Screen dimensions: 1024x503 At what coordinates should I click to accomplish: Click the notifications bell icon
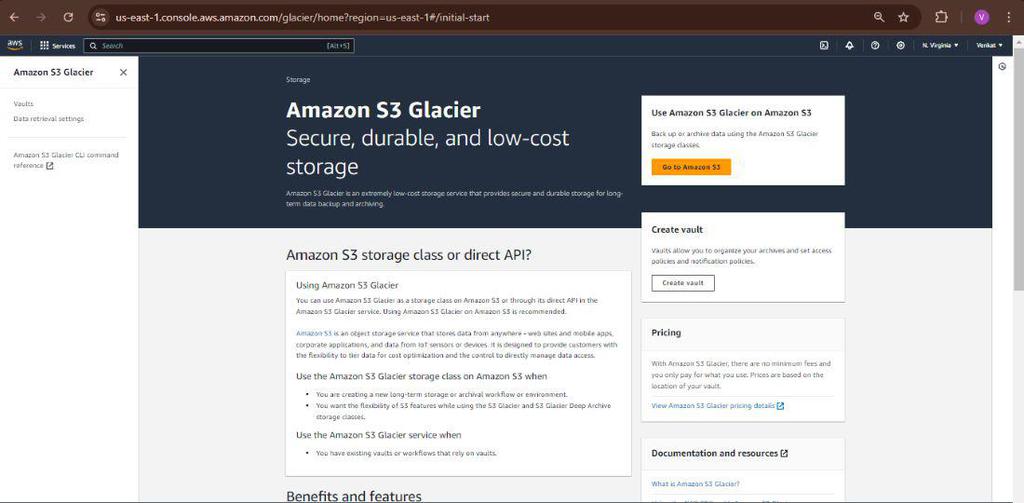tap(849, 45)
